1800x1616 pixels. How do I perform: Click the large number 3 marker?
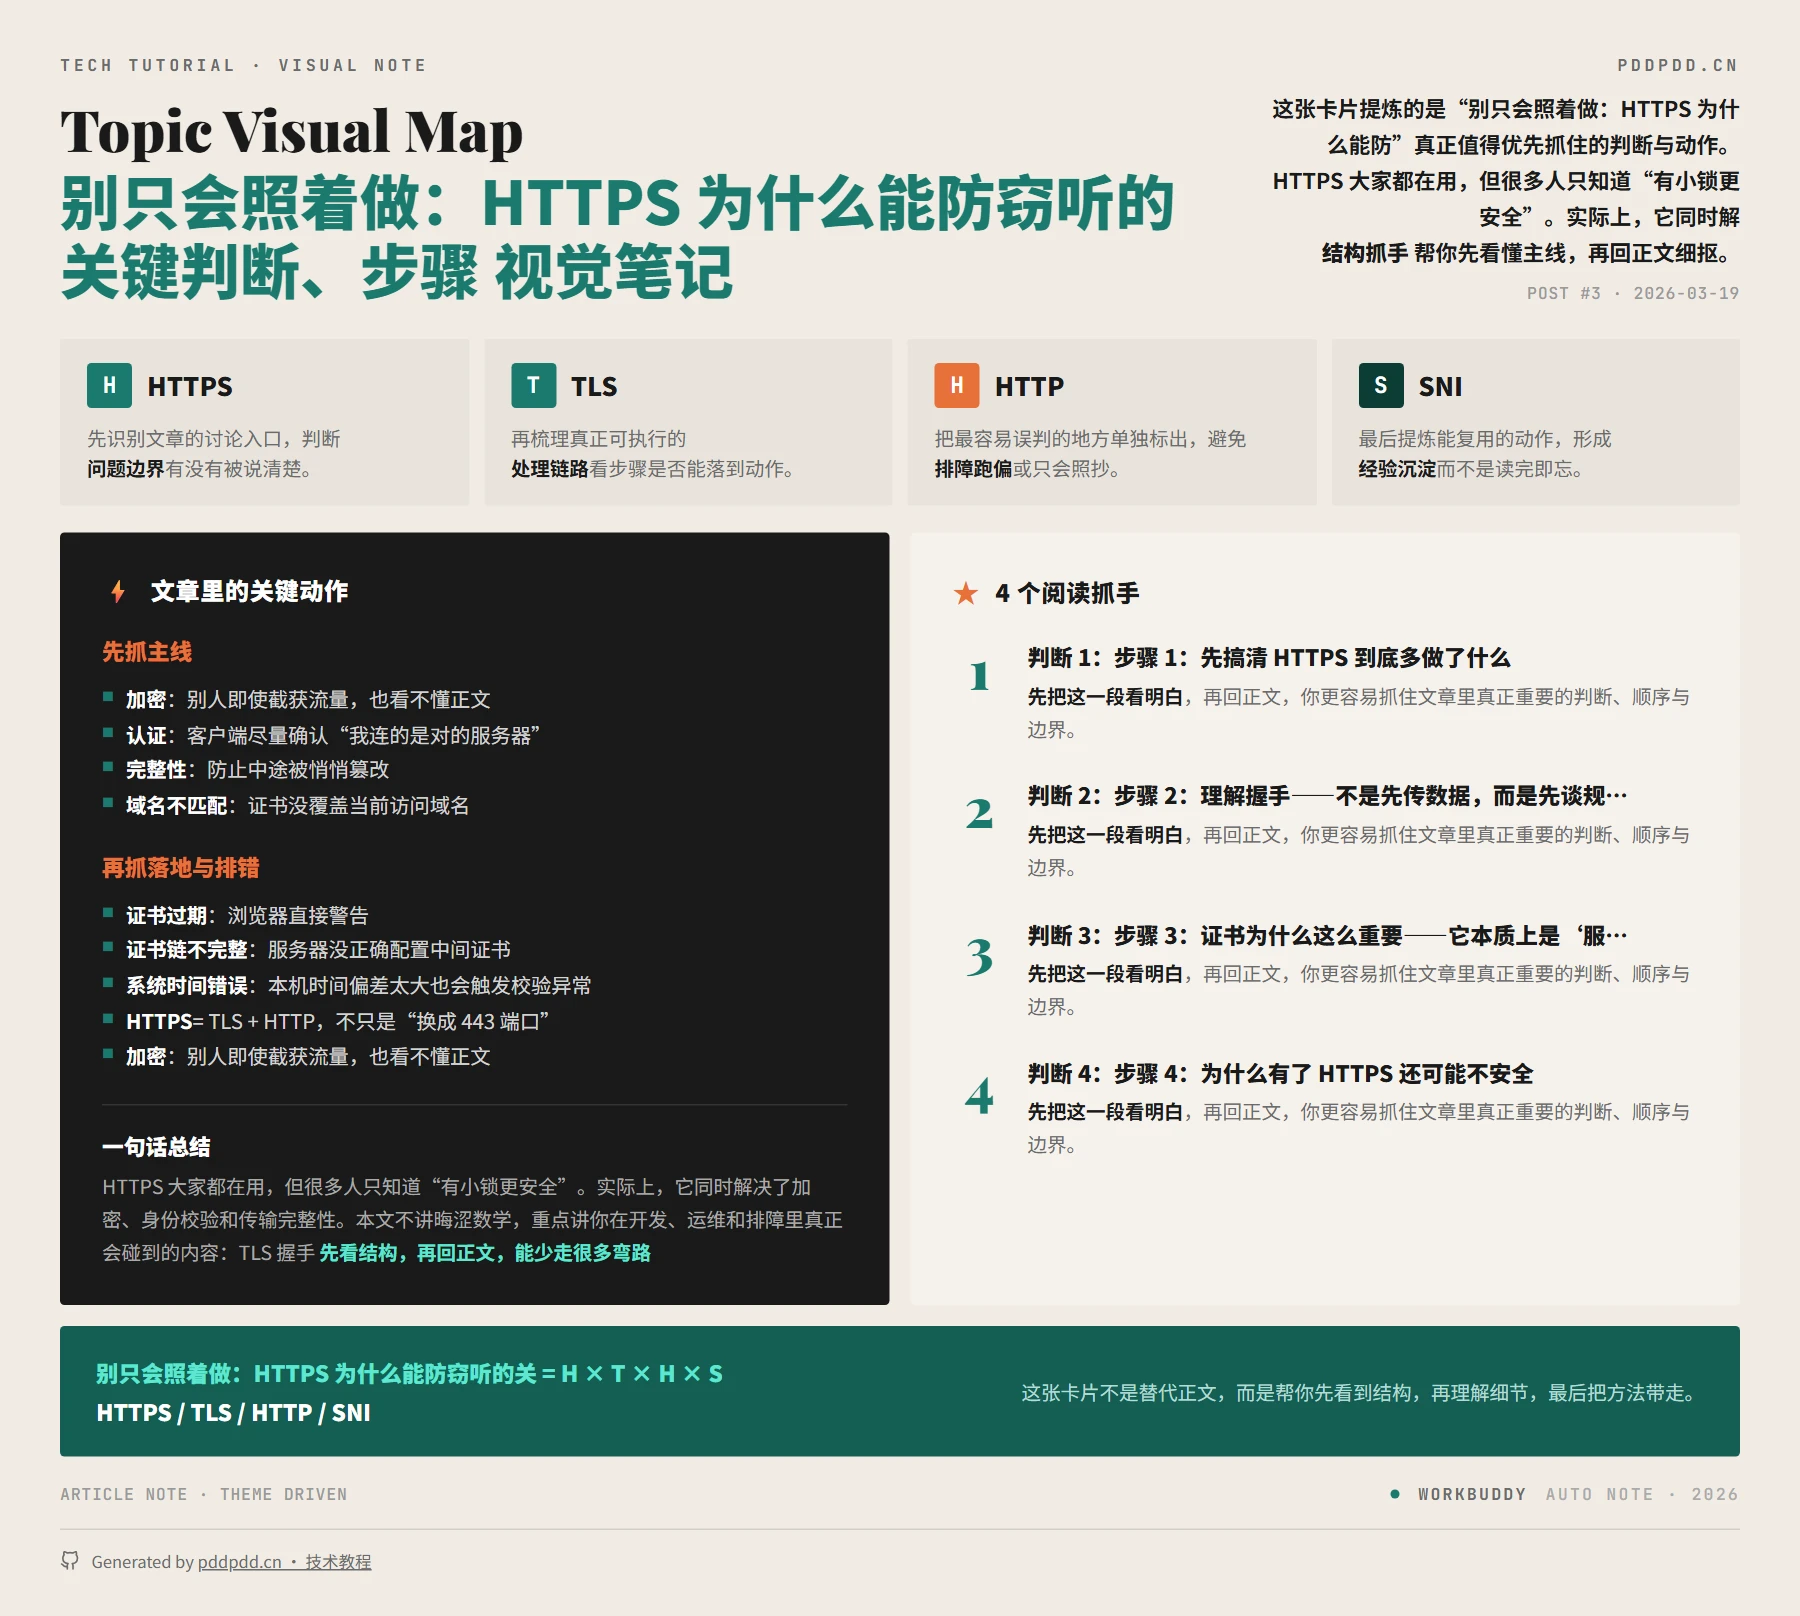[979, 956]
